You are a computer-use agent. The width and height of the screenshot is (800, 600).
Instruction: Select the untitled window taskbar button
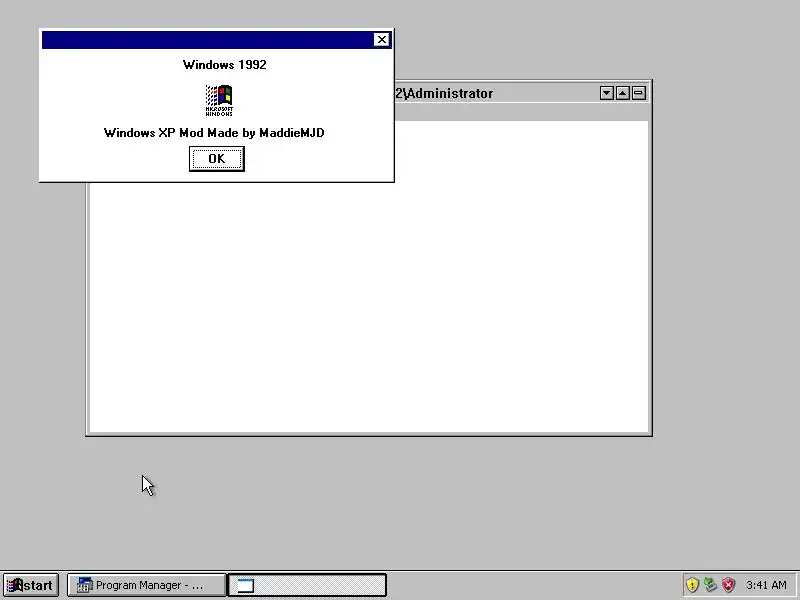click(307, 585)
